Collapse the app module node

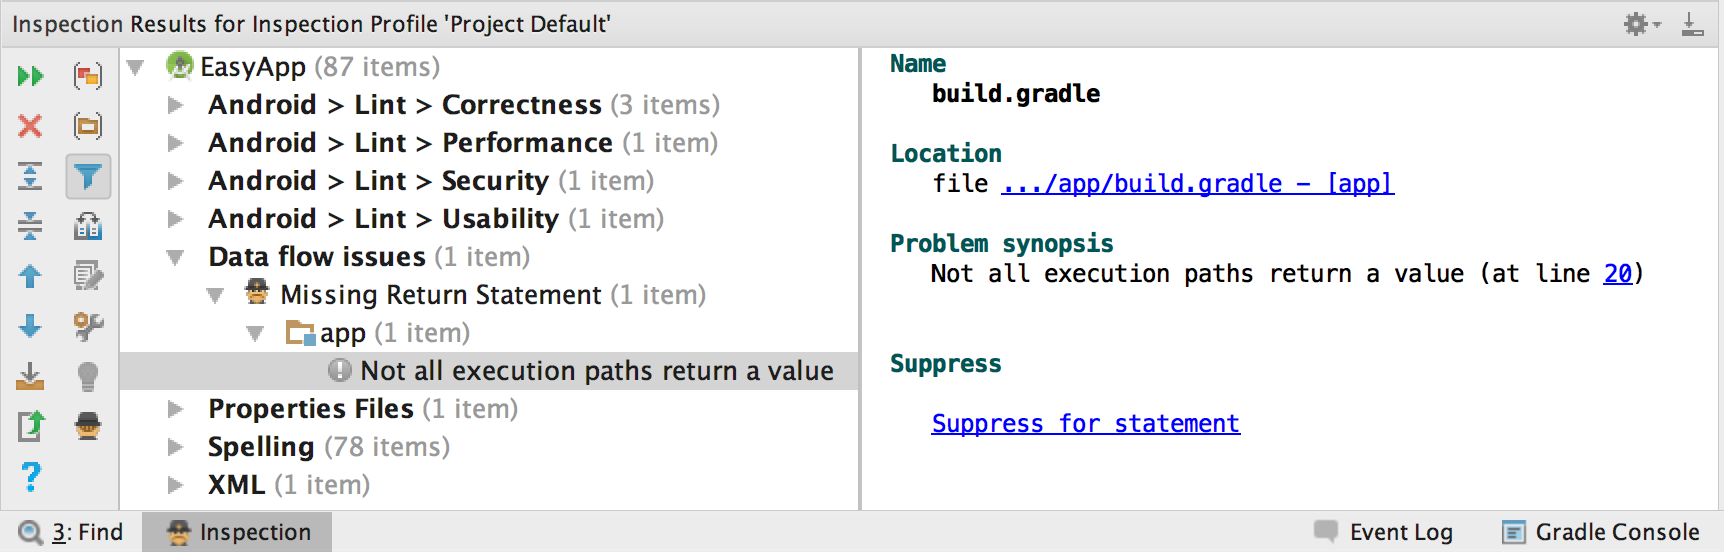coord(255,333)
